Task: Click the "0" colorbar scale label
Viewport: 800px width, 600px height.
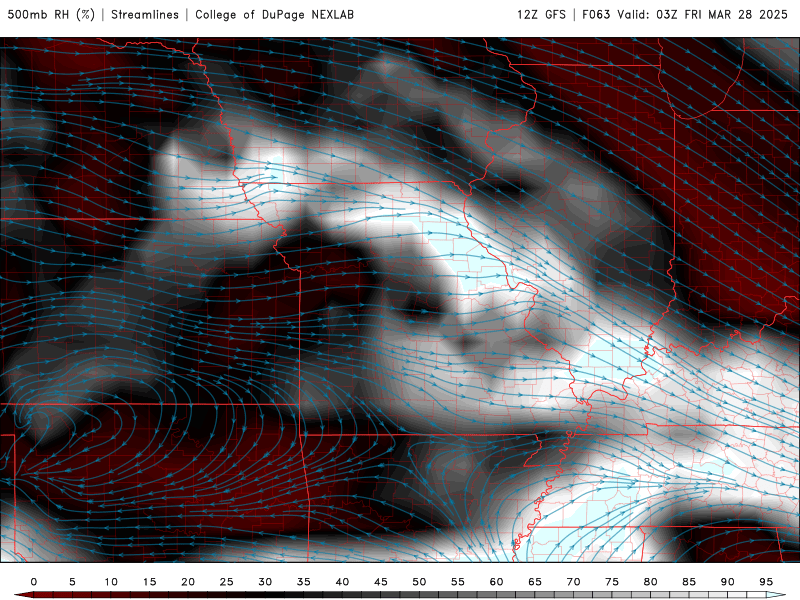Action: tap(34, 582)
